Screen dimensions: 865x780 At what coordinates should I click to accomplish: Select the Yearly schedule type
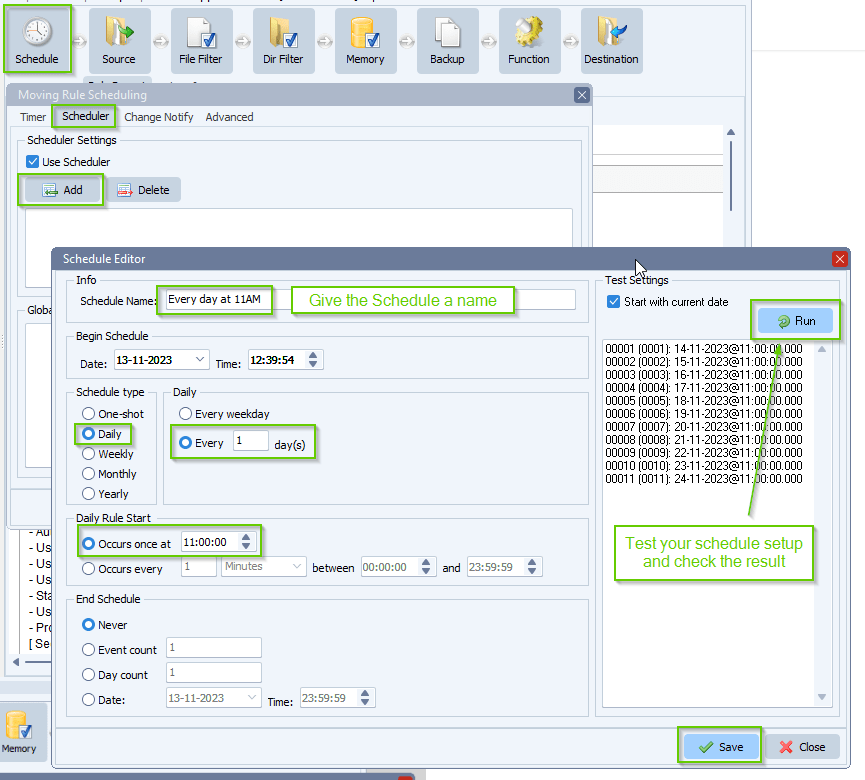point(88,494)
